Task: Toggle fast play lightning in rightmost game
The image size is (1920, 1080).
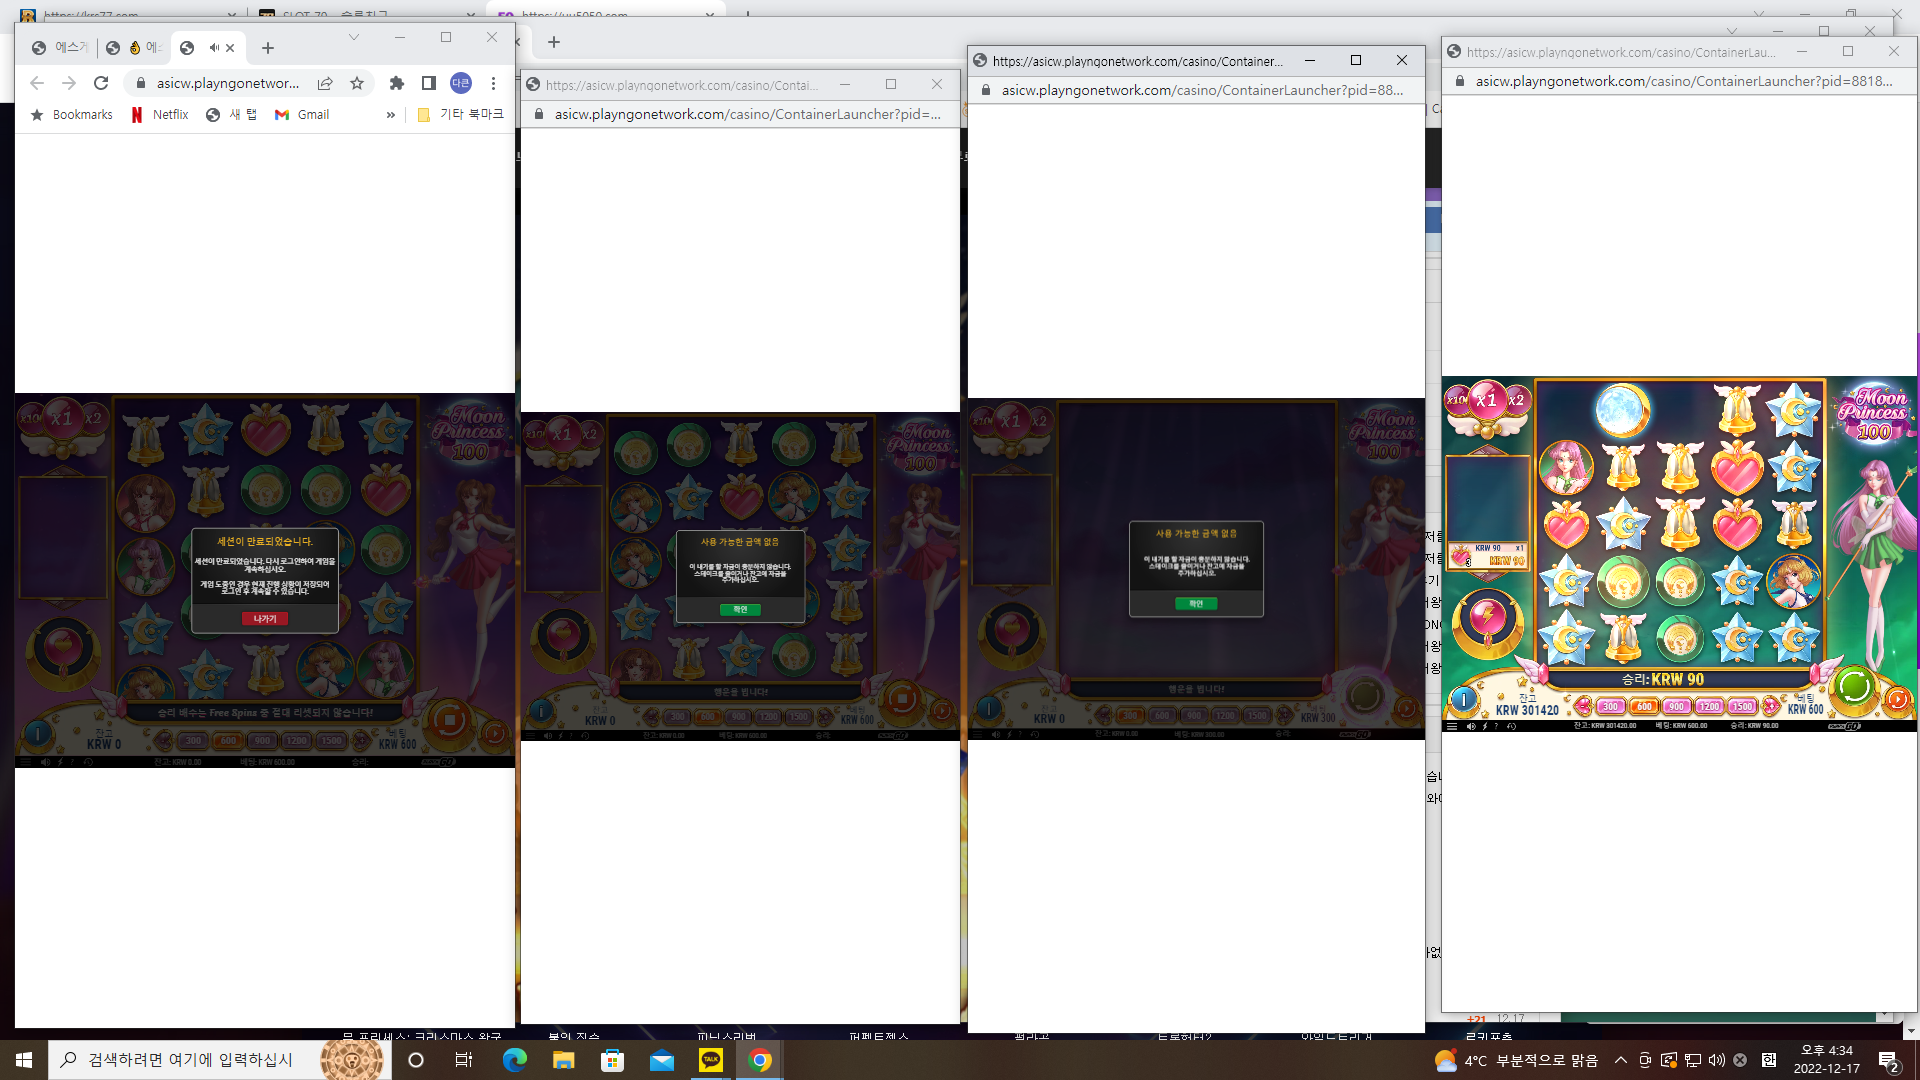Action: click(x=1484, y=726)
